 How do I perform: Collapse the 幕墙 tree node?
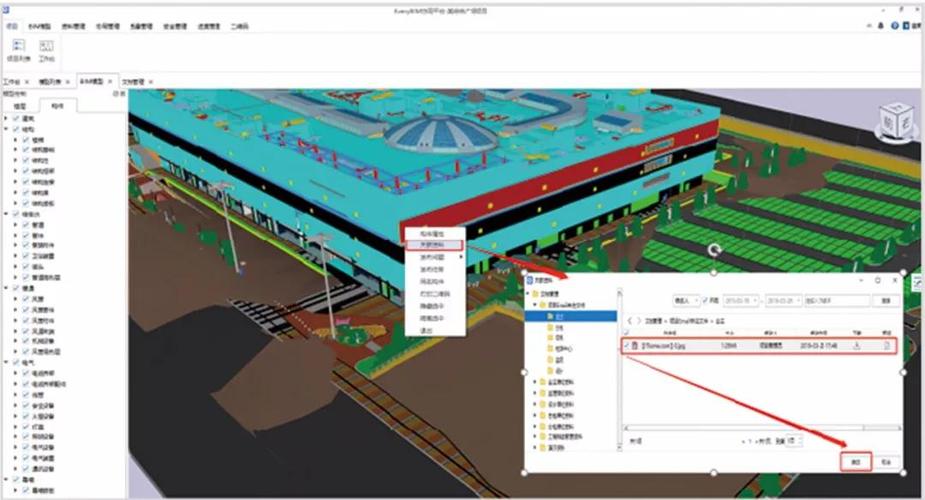point(6,479)
